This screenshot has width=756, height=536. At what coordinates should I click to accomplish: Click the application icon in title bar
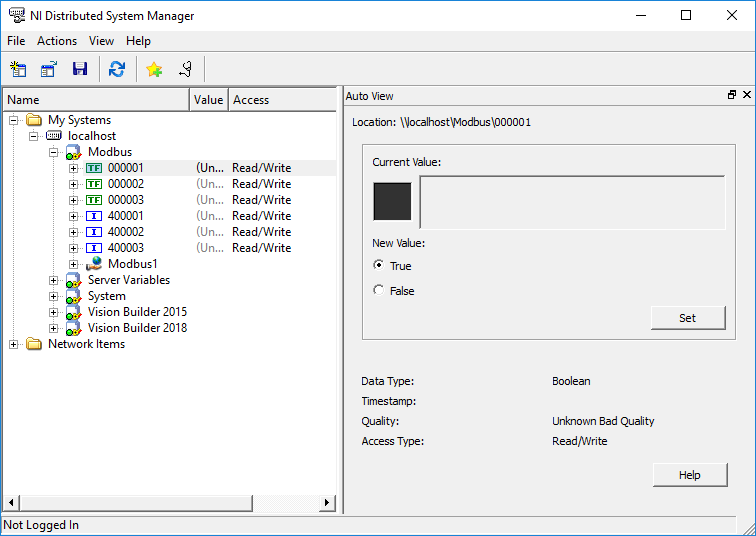click(x=17, y=15)
